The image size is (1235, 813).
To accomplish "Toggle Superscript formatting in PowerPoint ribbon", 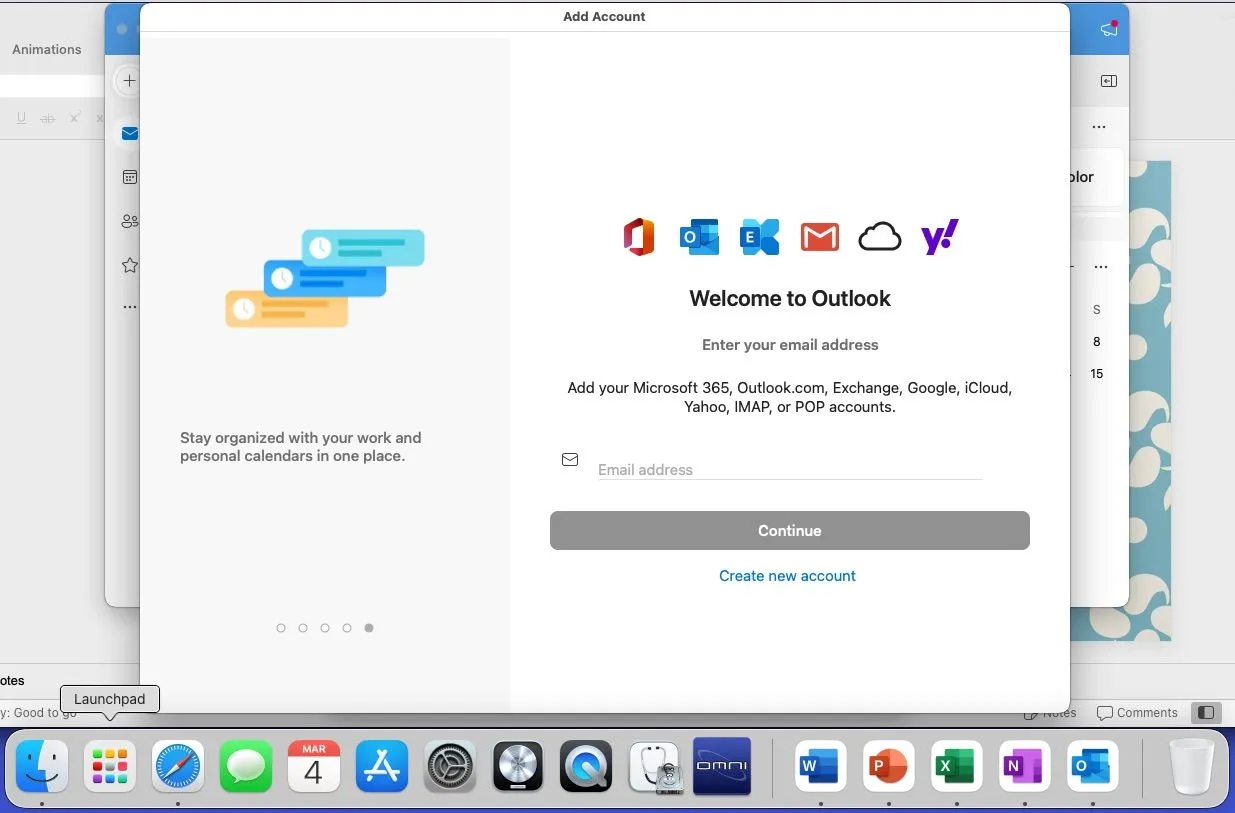I will pyautogui.click(x=74, y=118).
